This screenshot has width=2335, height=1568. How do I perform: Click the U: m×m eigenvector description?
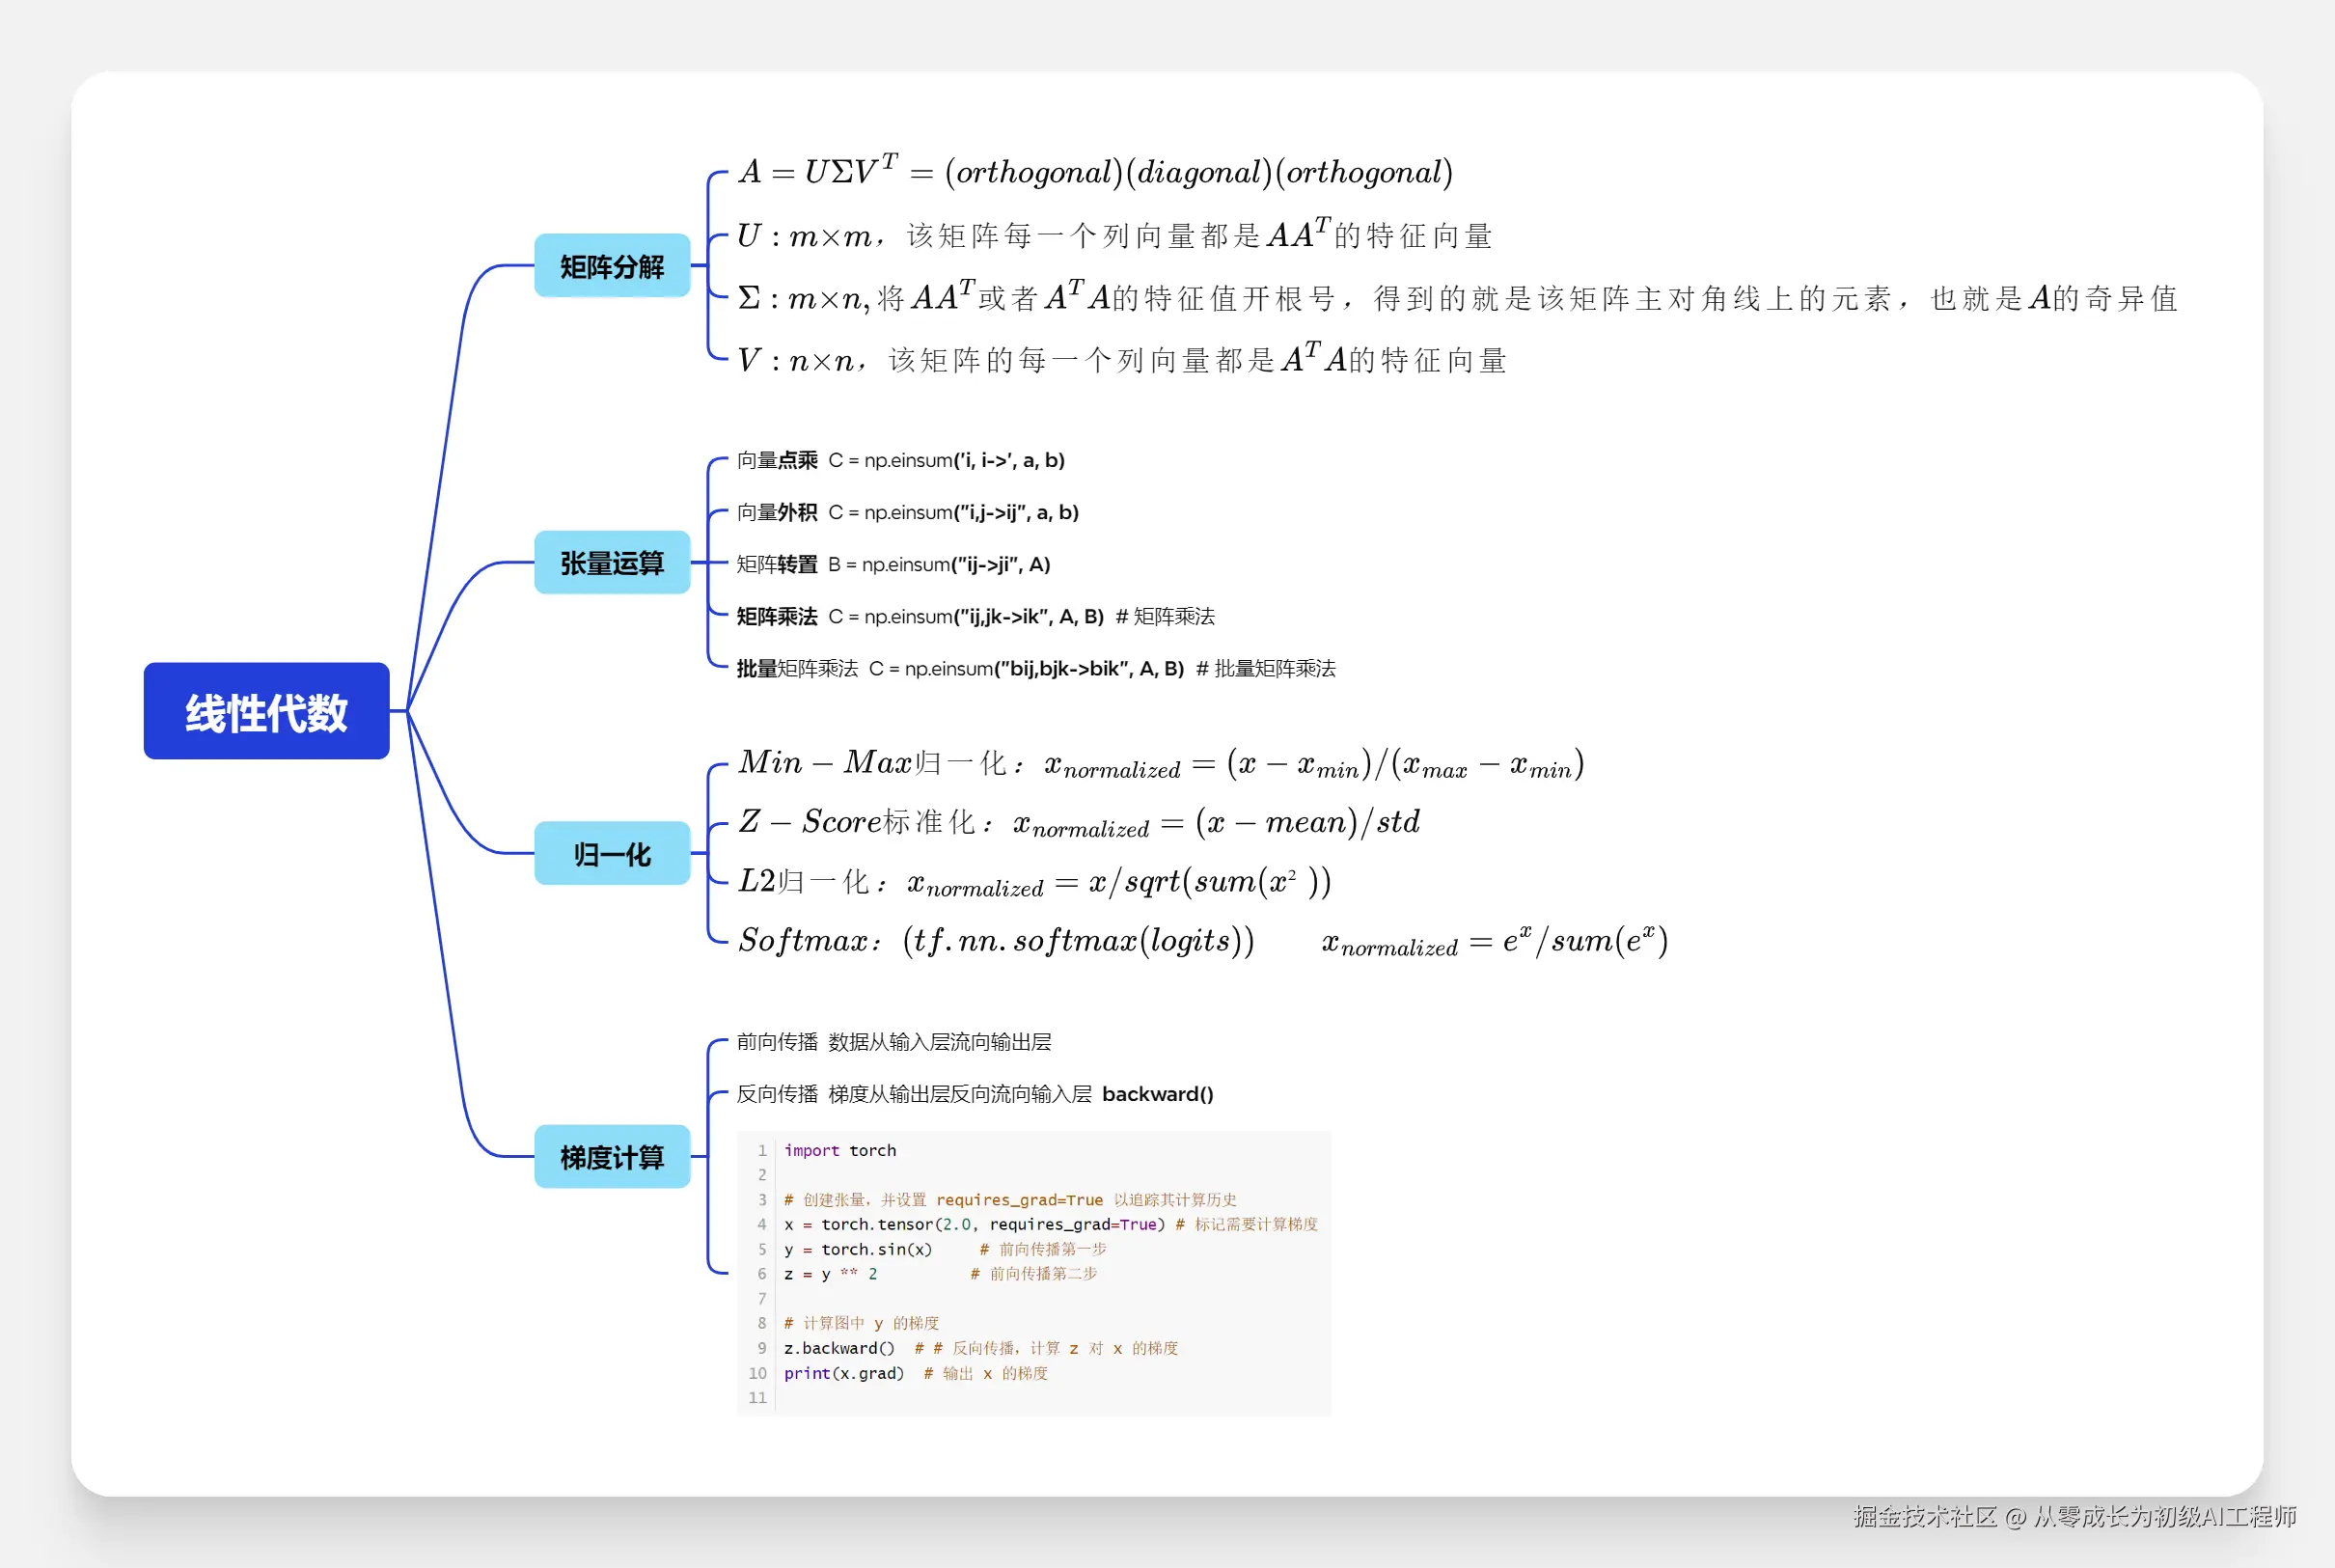click(1114, 236)
